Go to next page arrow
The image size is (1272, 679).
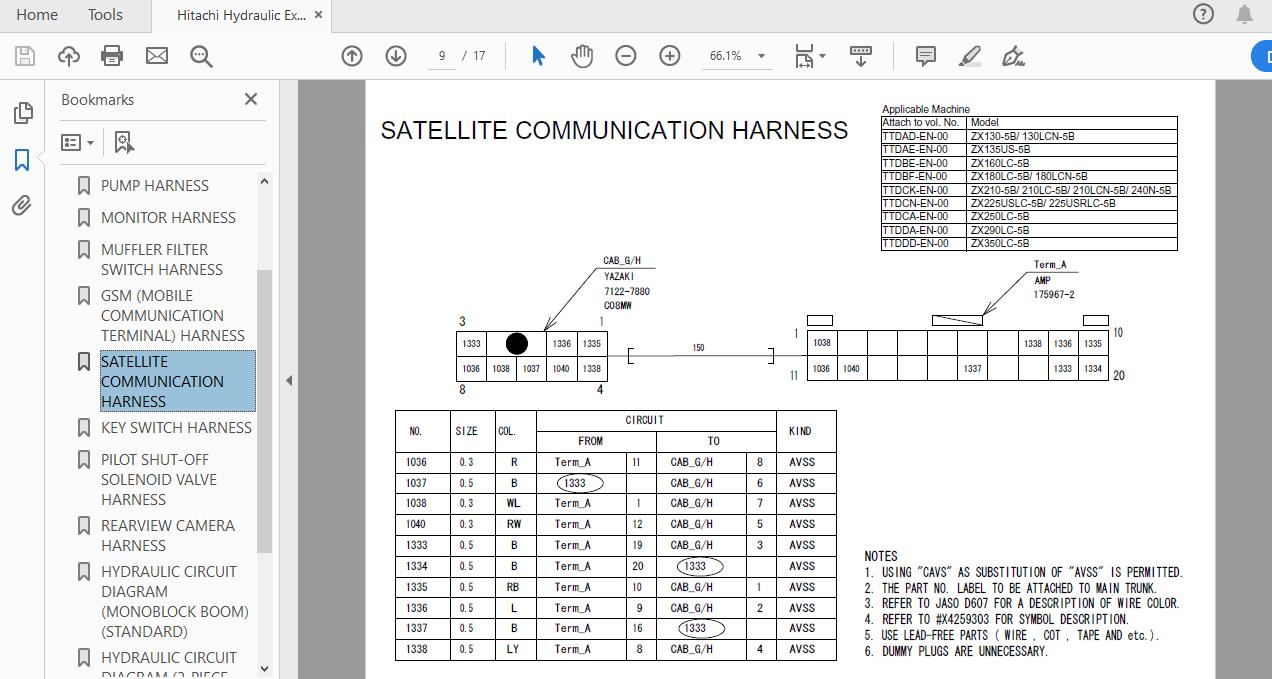396,56
